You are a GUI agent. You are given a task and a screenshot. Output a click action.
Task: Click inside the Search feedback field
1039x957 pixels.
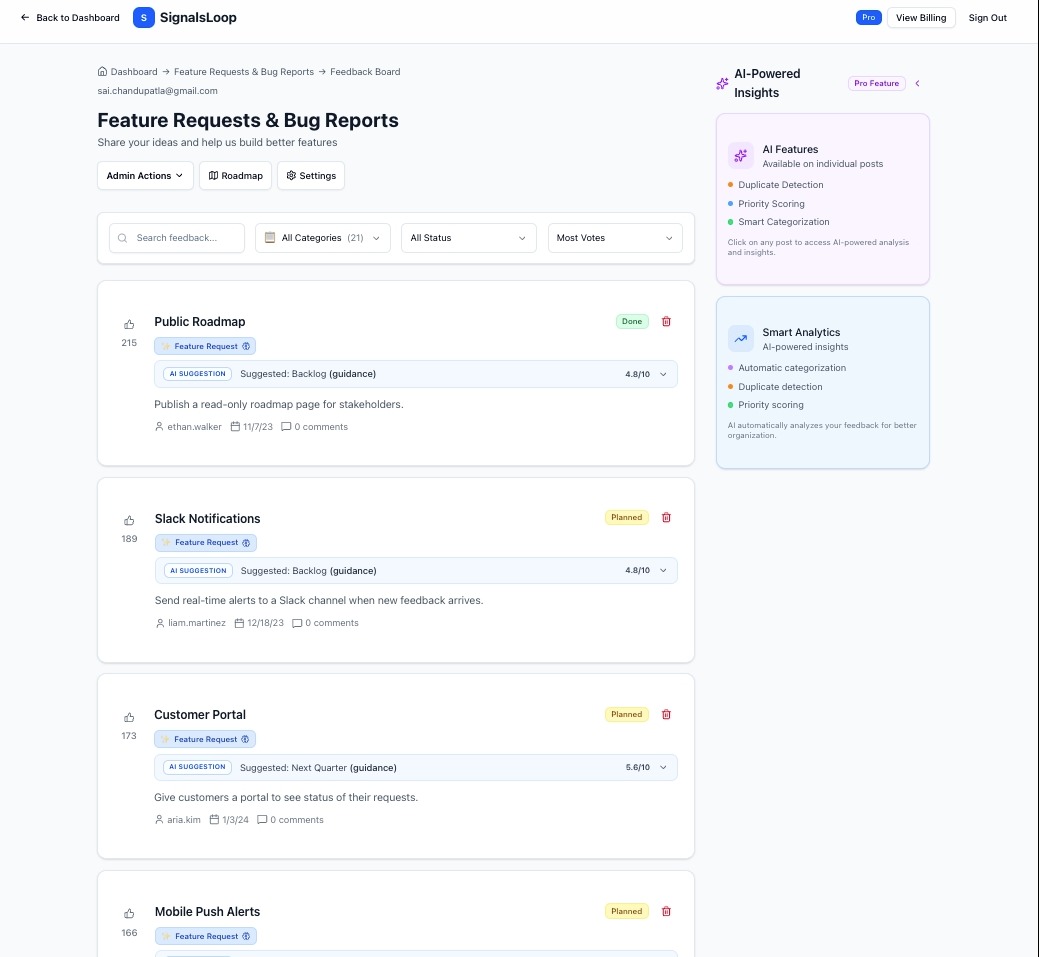(x=180, y=238)
